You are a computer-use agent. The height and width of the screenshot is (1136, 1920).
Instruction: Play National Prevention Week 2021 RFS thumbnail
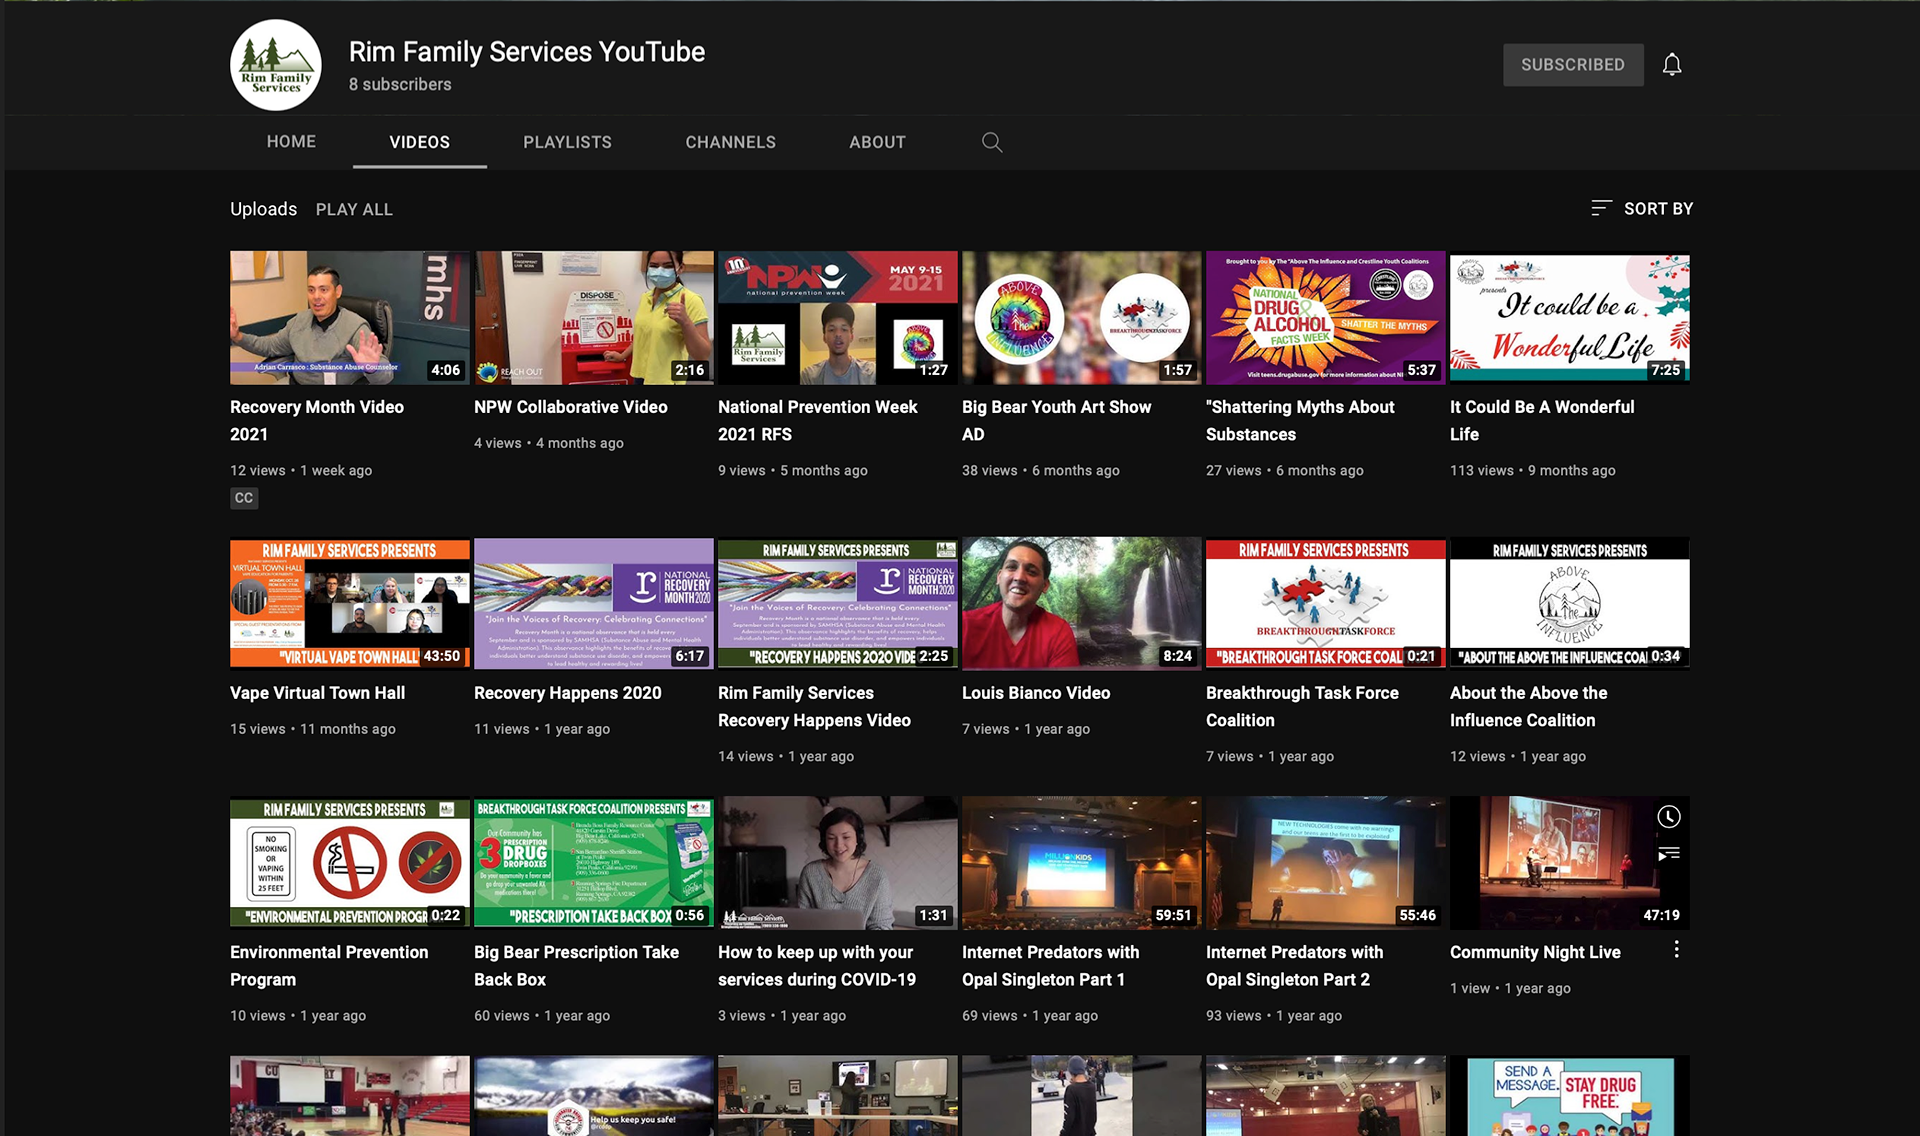click(837, 318)
